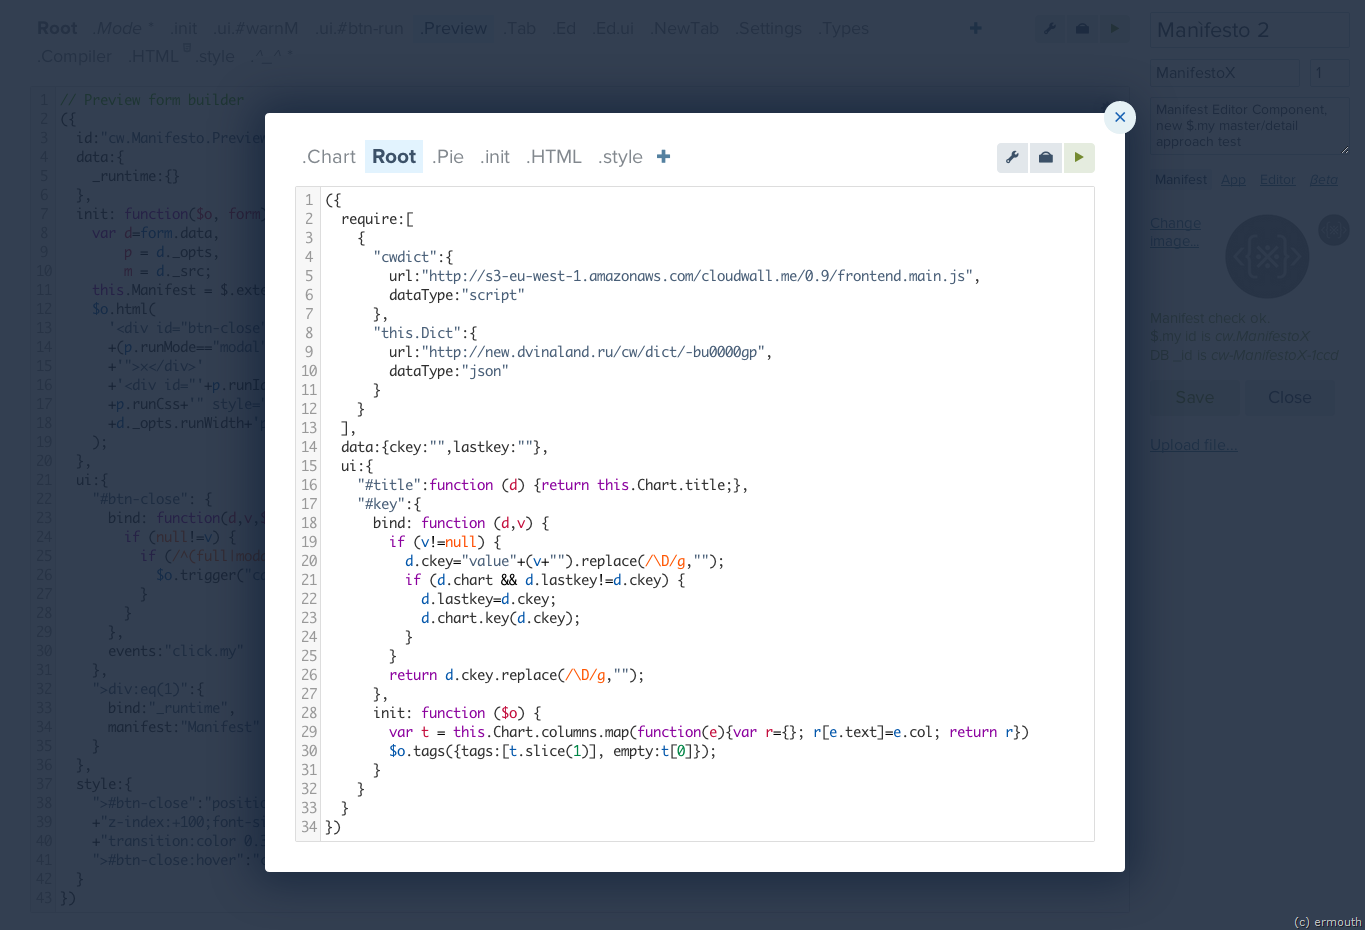Add a new tab with the modal's plus icon
The width and height of the screenshot is (1365, 930).
pyautogui.click(x=663, y=156)
